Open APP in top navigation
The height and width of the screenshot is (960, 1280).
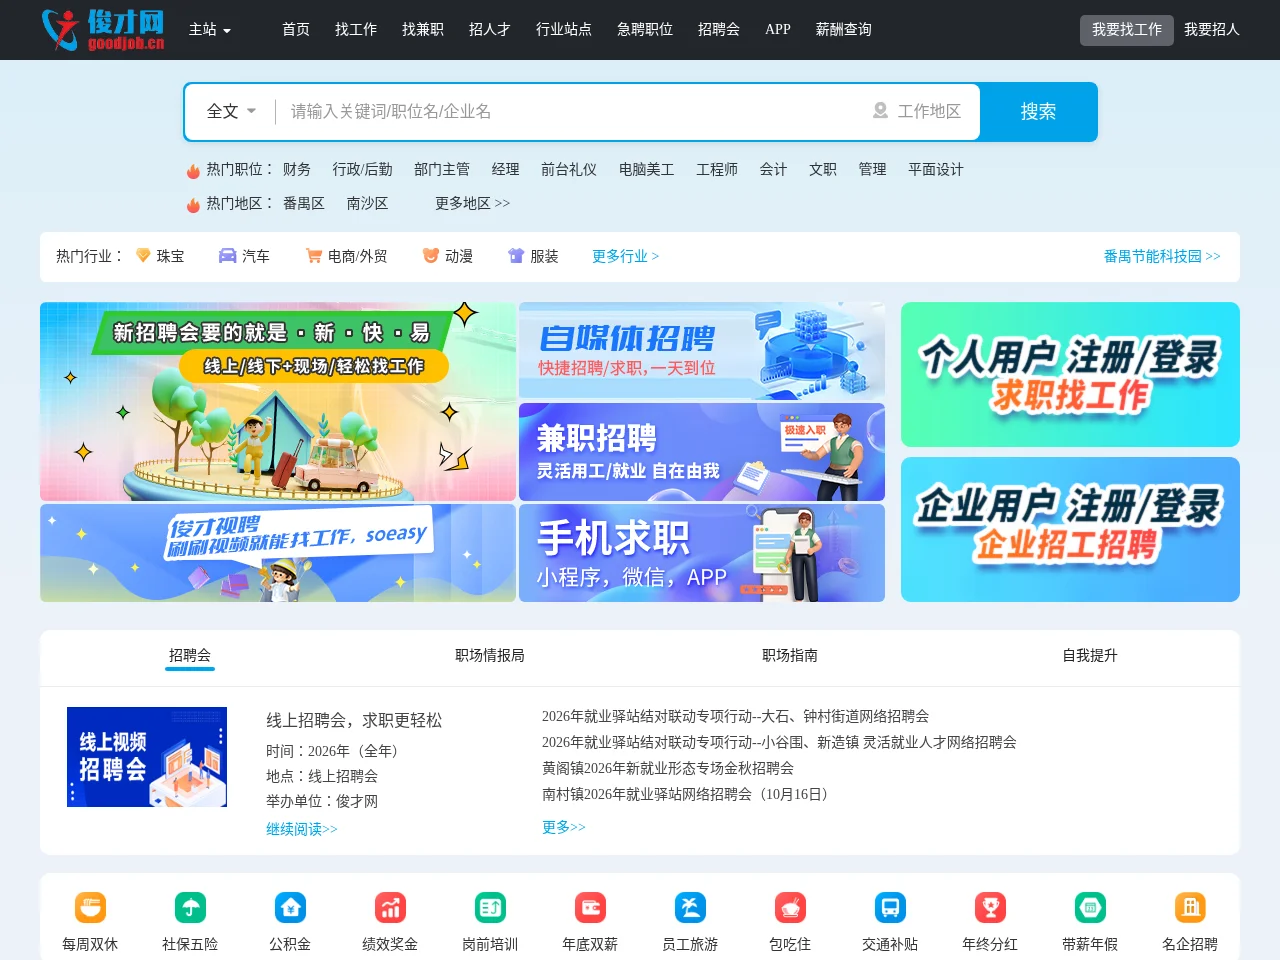[778, 30]
